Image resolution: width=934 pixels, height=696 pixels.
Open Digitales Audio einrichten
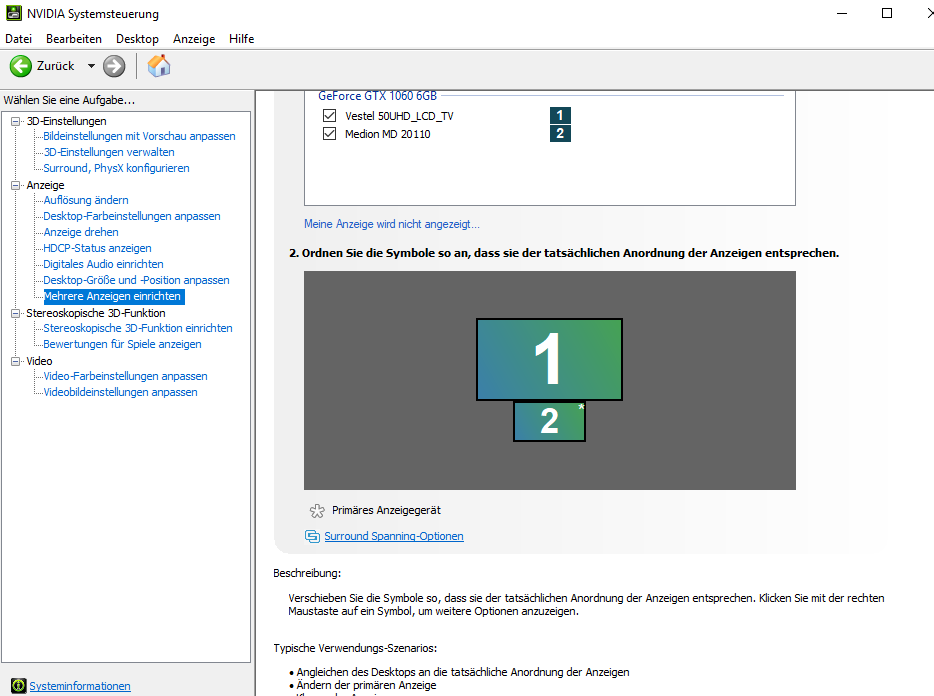point(103,264)
